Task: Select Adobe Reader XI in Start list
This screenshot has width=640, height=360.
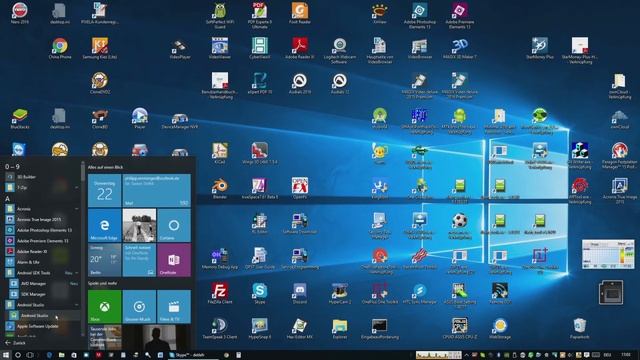Action: [x=41, y=251]
